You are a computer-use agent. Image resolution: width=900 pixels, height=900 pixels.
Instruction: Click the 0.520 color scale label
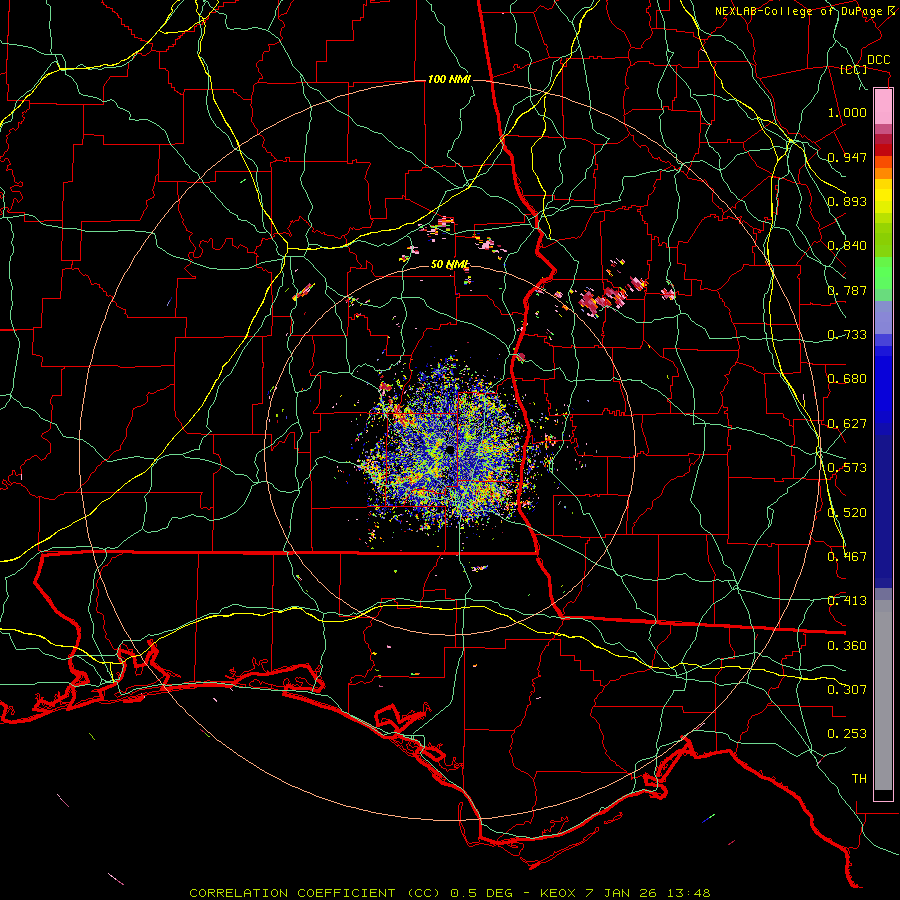[x=847, y=513]
